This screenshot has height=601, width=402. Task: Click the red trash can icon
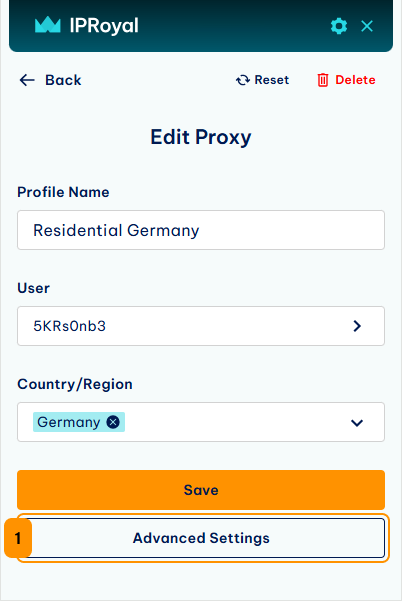coord(323,80)
